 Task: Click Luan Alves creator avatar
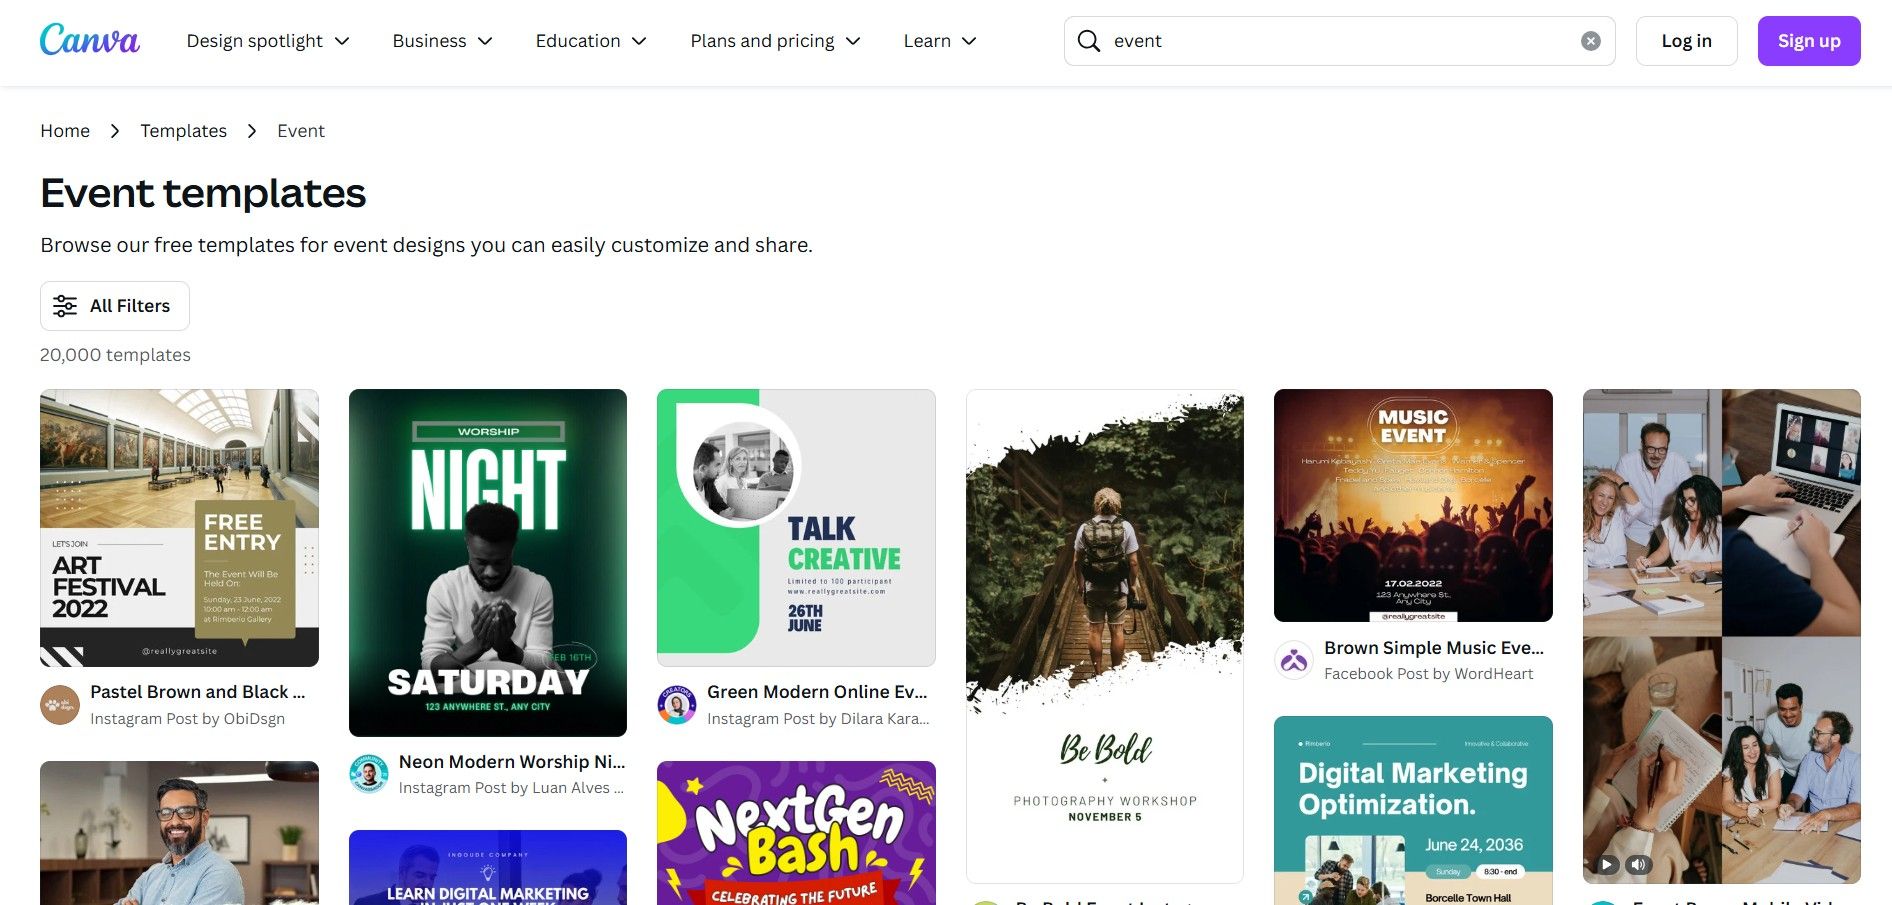369,774
